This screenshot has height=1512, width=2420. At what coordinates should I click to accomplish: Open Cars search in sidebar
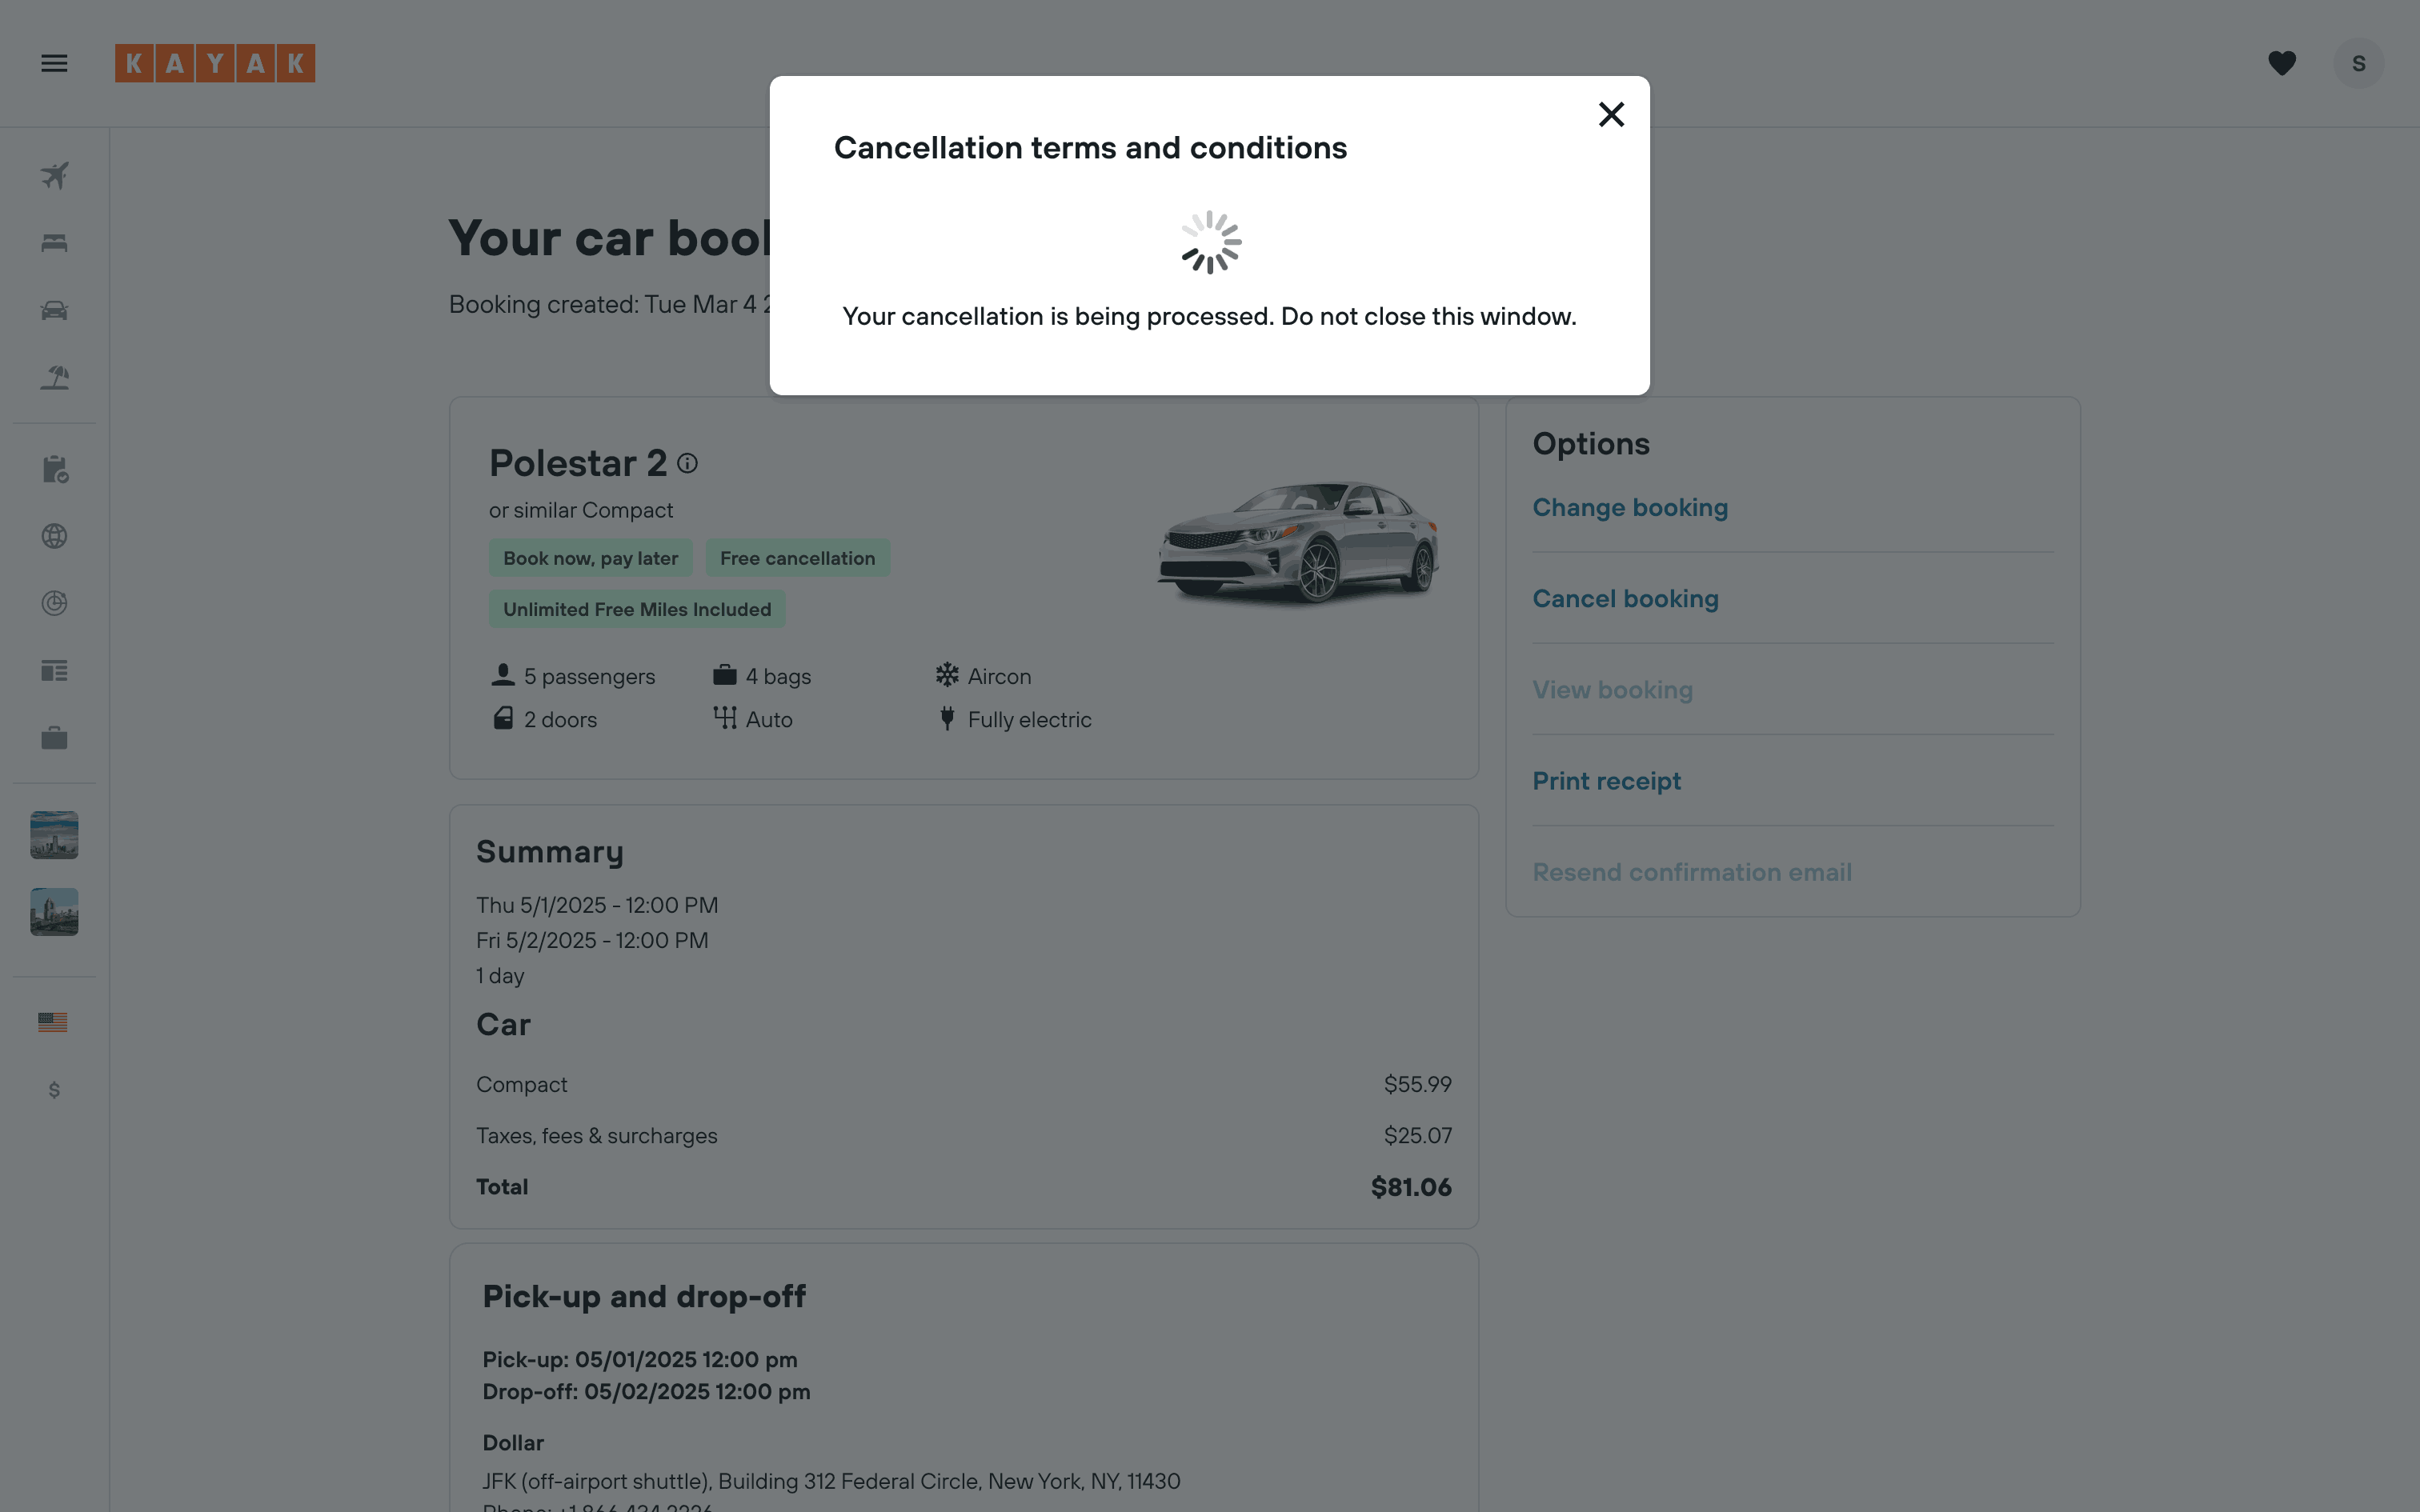point(54,310)
